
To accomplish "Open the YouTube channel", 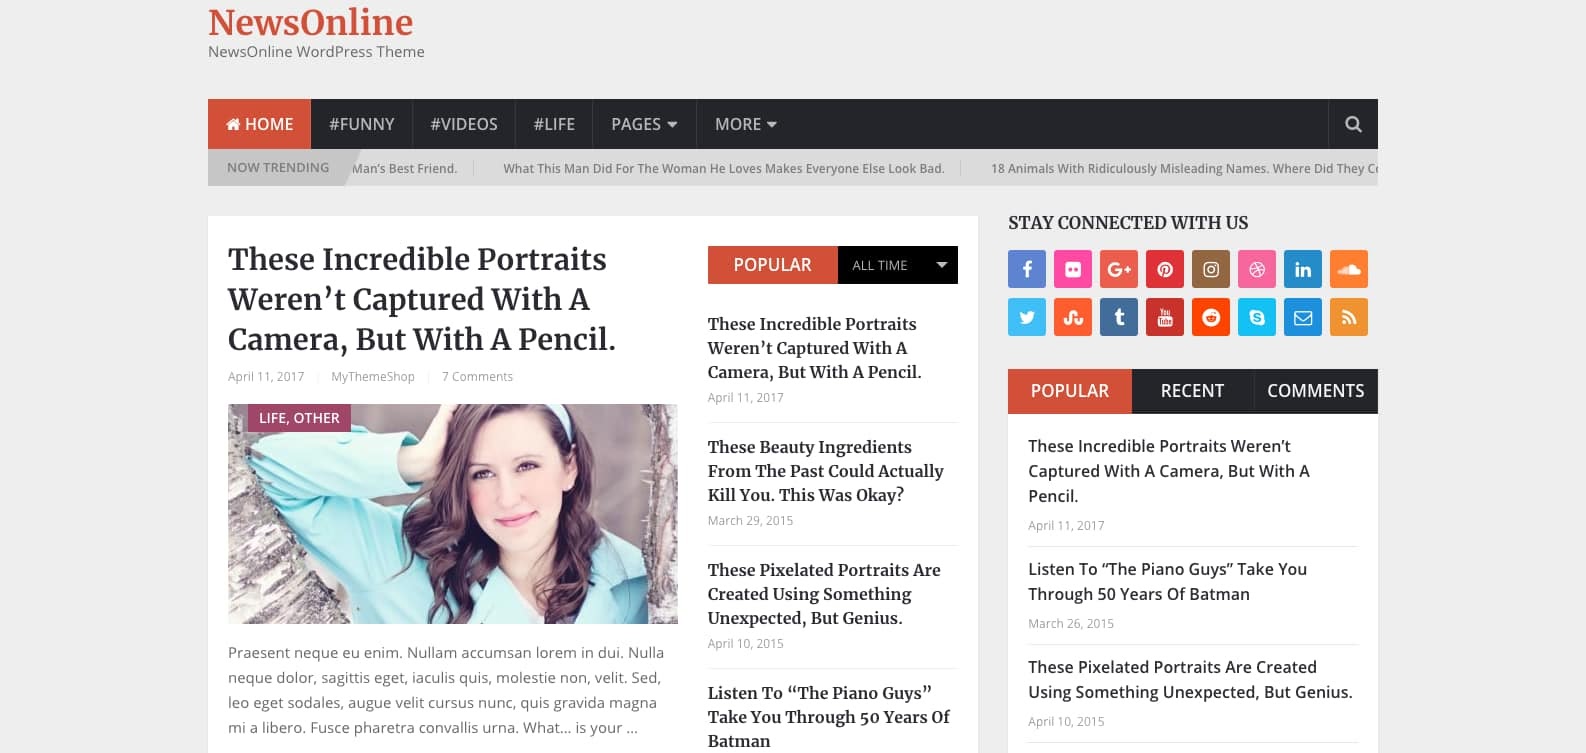I will (x=1164, y=317).
